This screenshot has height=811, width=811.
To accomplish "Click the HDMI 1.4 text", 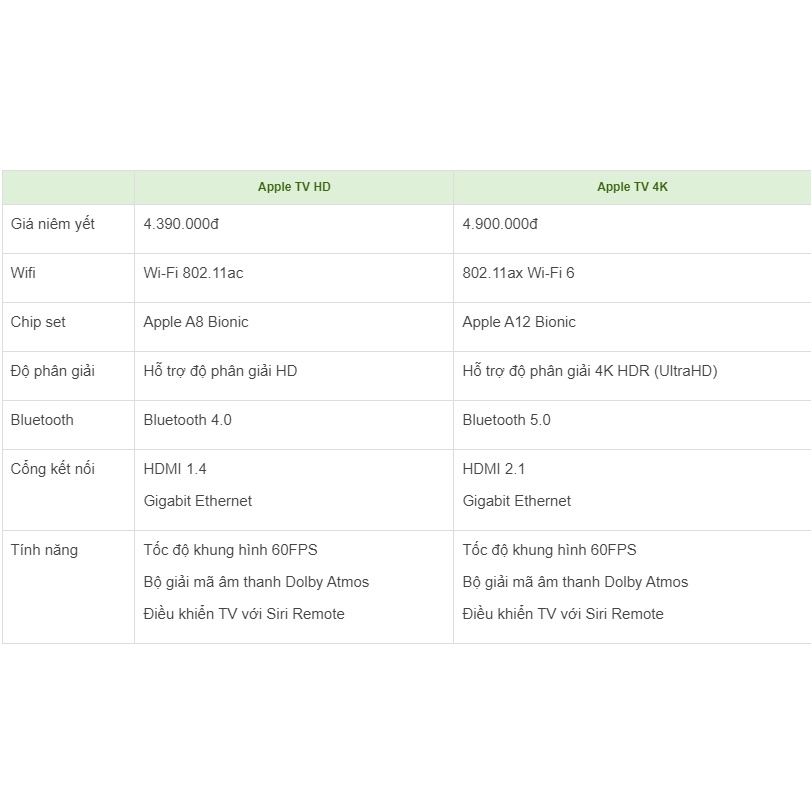I will point(175,469).
